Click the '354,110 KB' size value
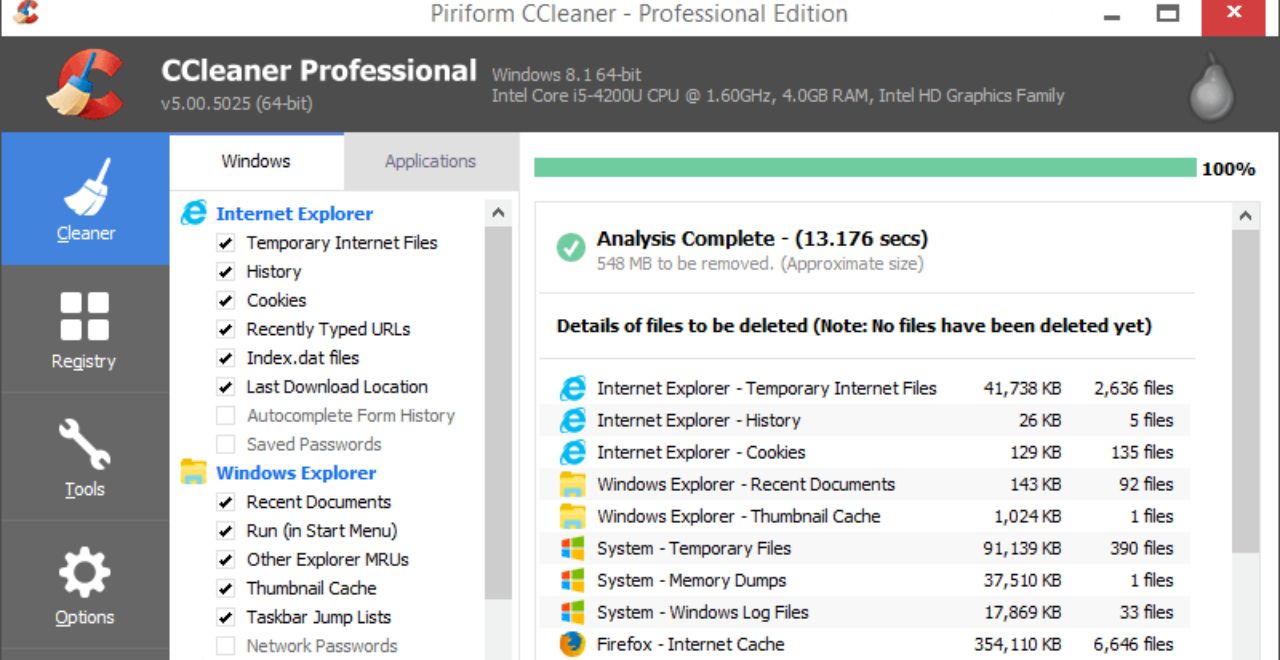The image size is (1280, 660). click(x=1018, y=644)
